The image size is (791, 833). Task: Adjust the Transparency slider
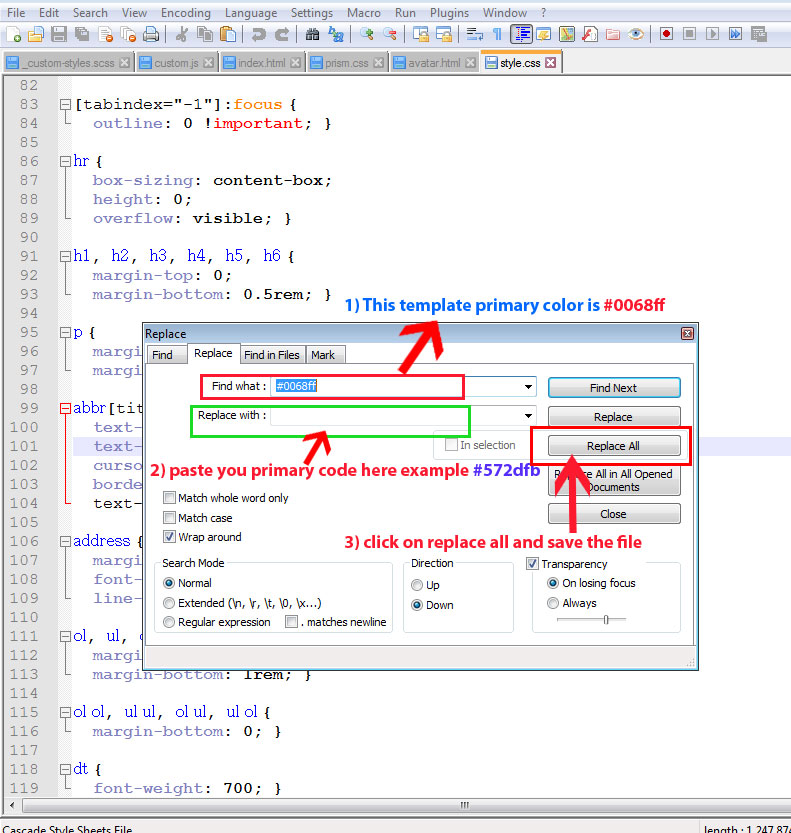tap(606, 620)
